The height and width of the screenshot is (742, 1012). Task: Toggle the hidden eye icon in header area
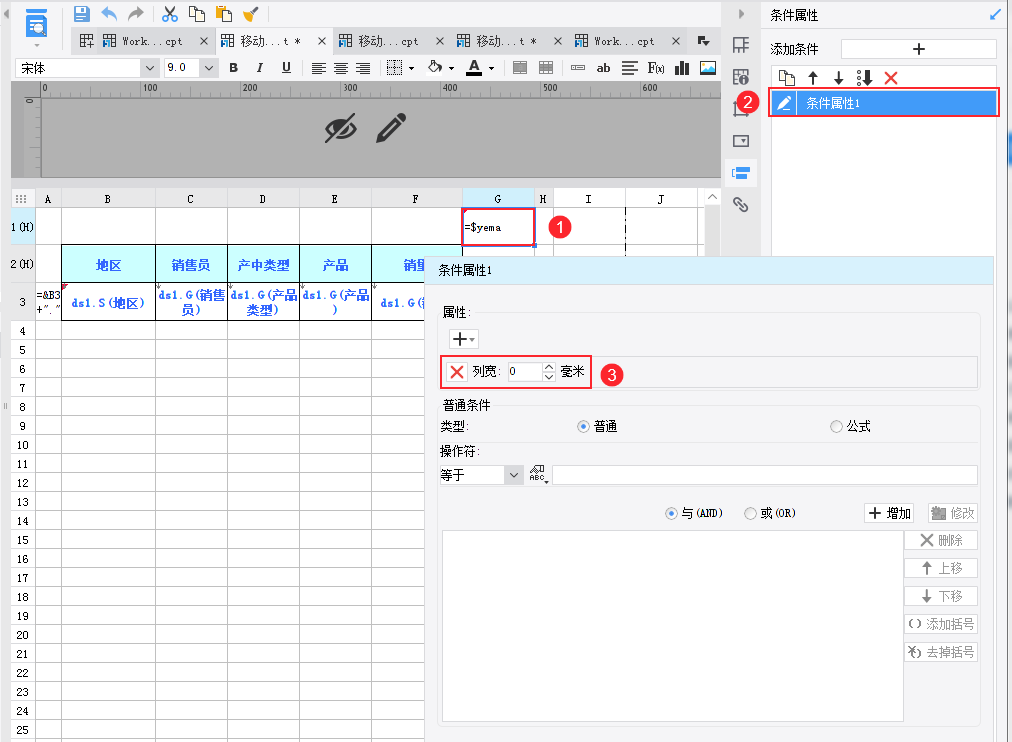[x=341, y=128]
